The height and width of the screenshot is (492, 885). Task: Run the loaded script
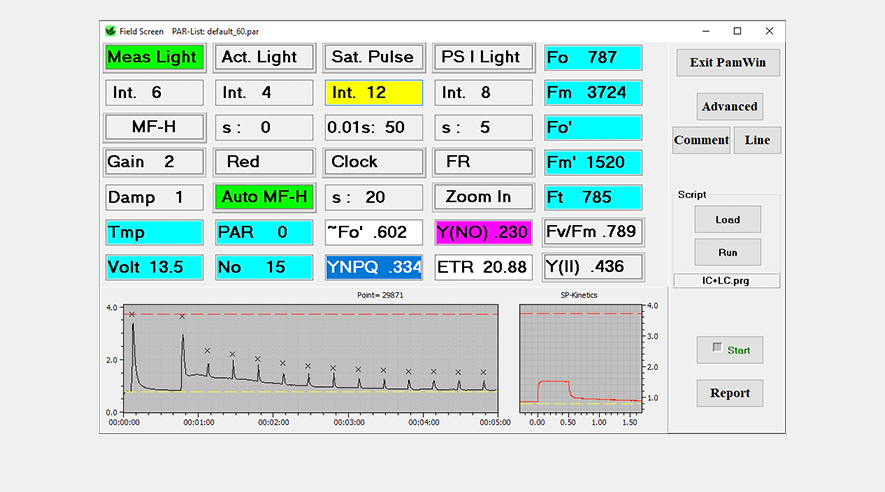pyautogui.click(x=728, y=252)
